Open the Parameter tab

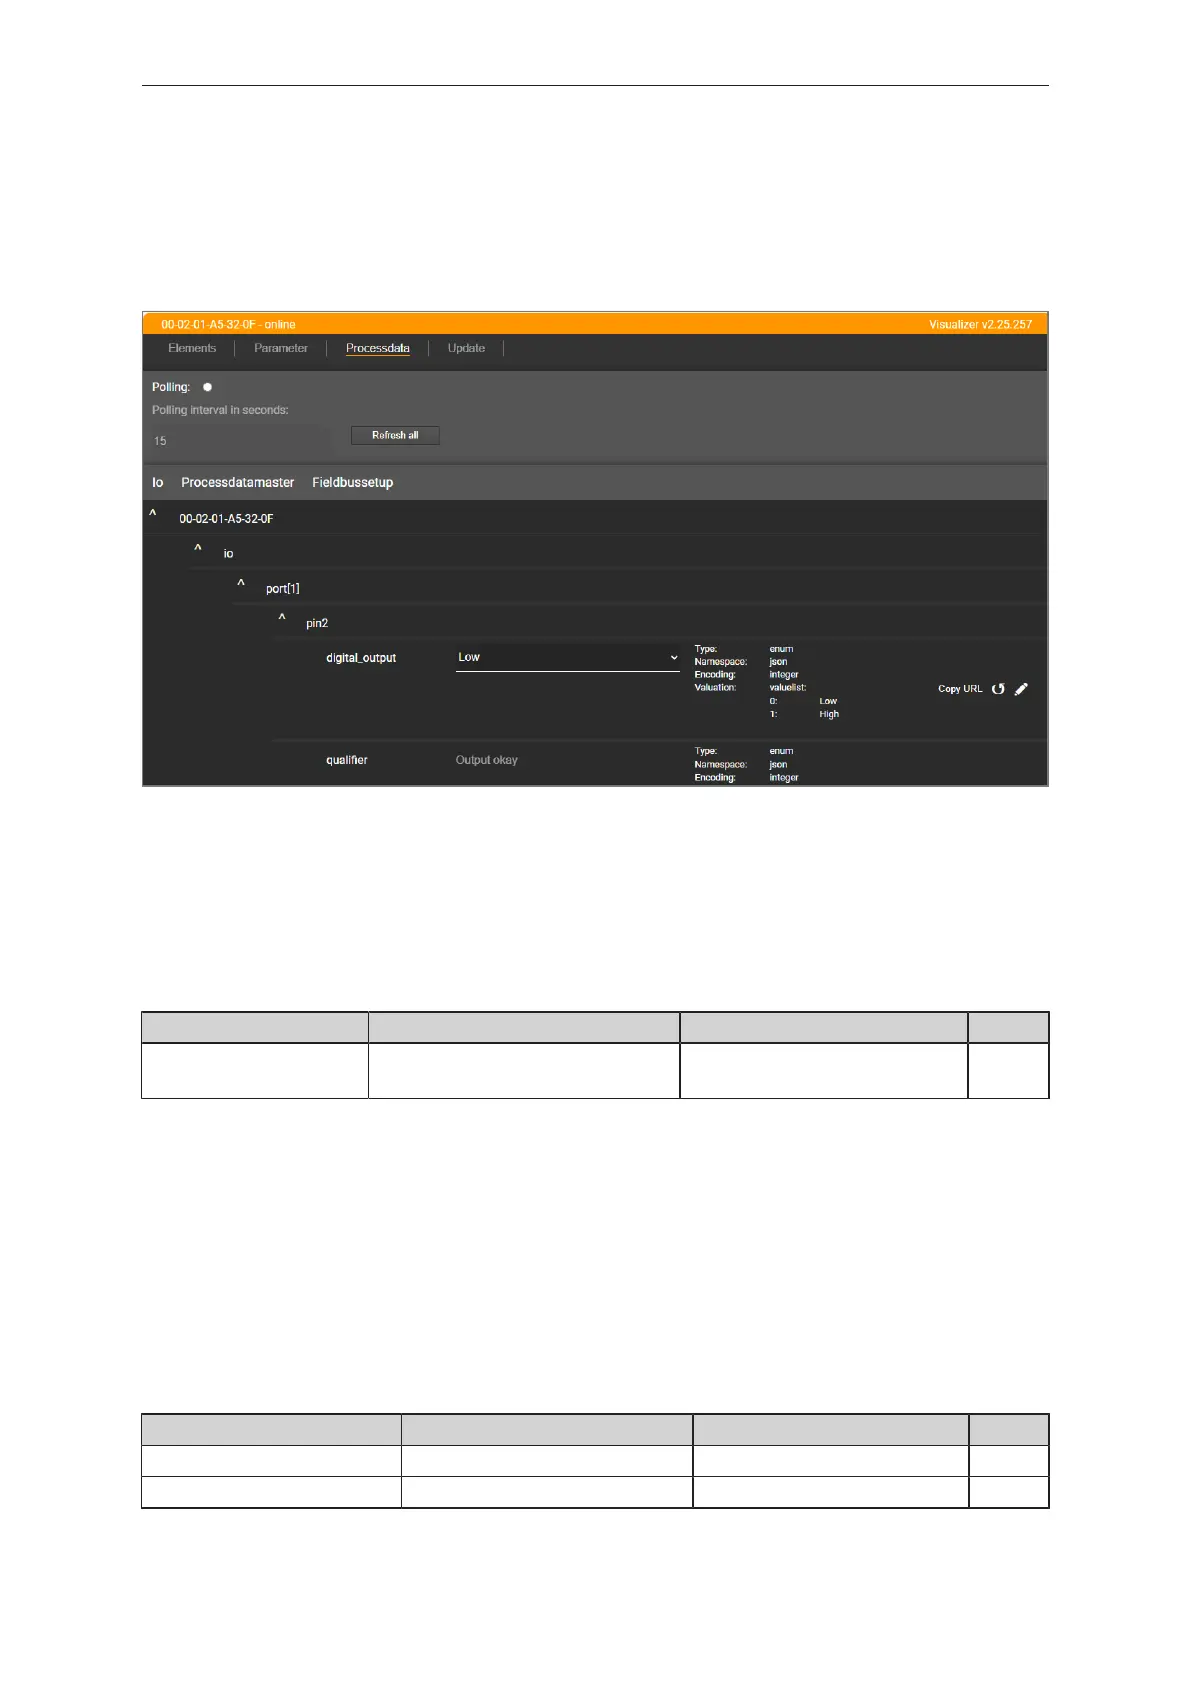pyautogui.click(x=281, y=348)
